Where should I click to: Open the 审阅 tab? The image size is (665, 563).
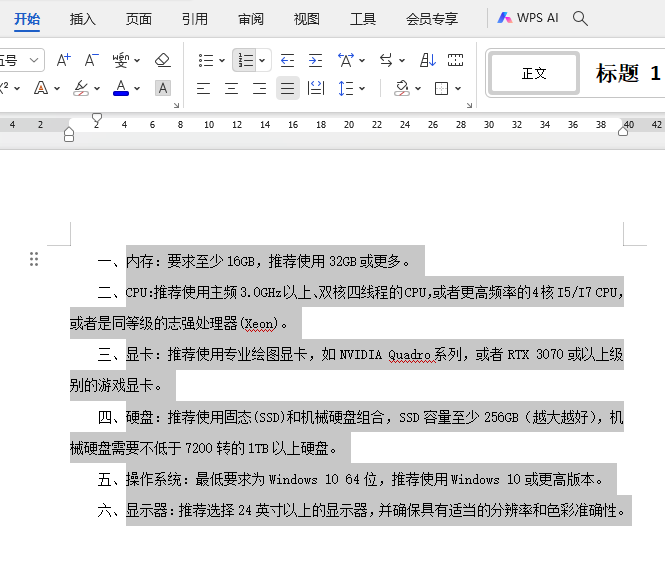(251, 19)
